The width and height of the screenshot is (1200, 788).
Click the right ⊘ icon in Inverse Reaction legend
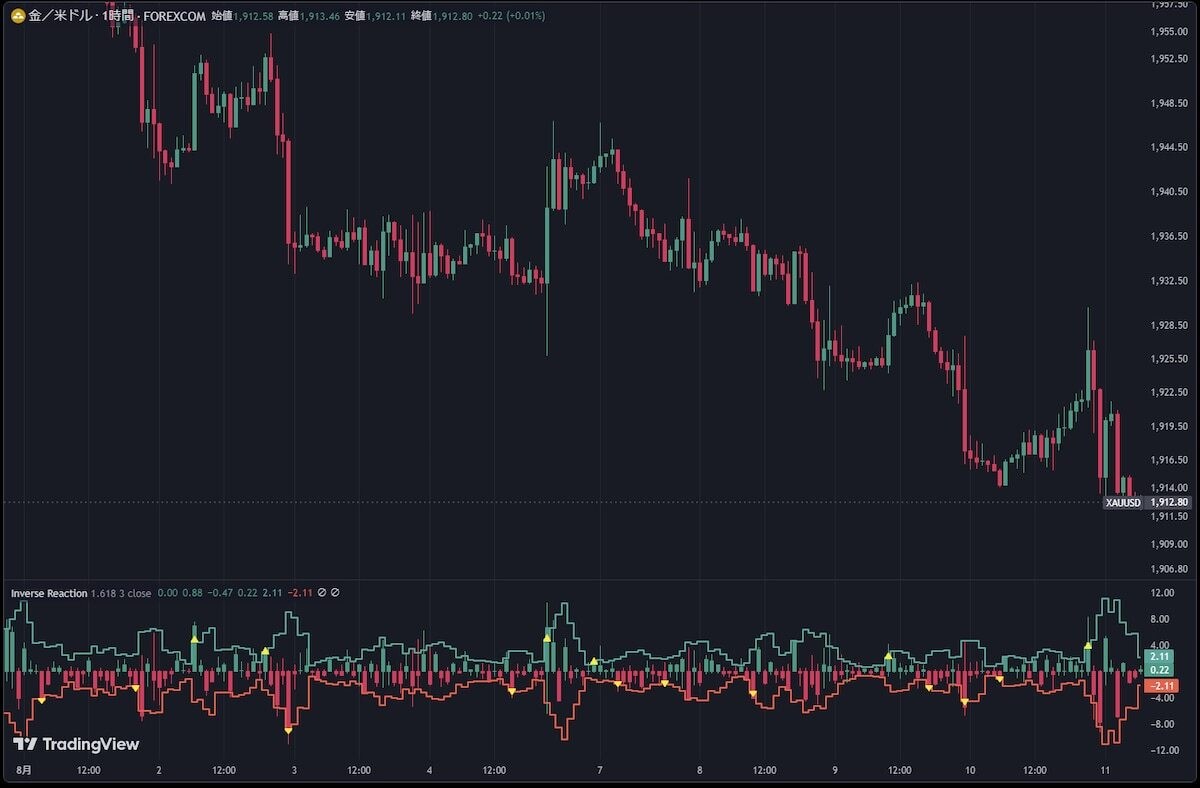point(335,593)
